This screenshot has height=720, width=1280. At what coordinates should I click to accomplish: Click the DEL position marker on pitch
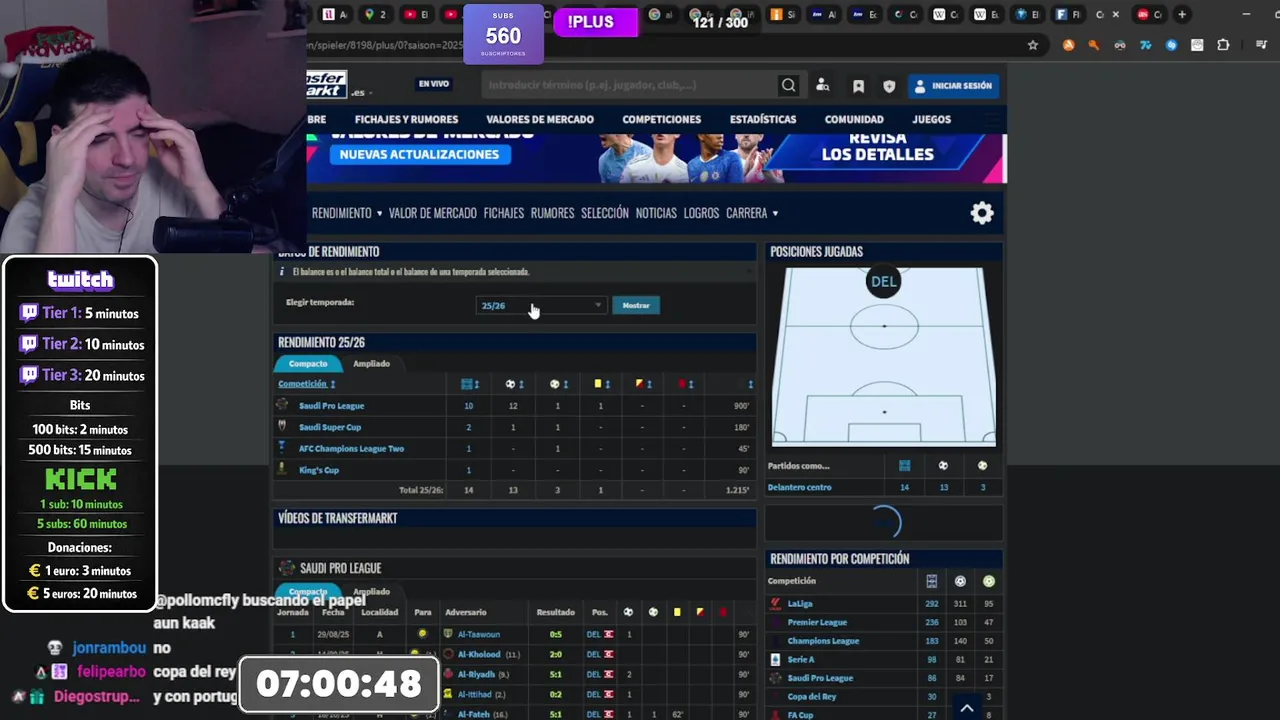[884, 281]
